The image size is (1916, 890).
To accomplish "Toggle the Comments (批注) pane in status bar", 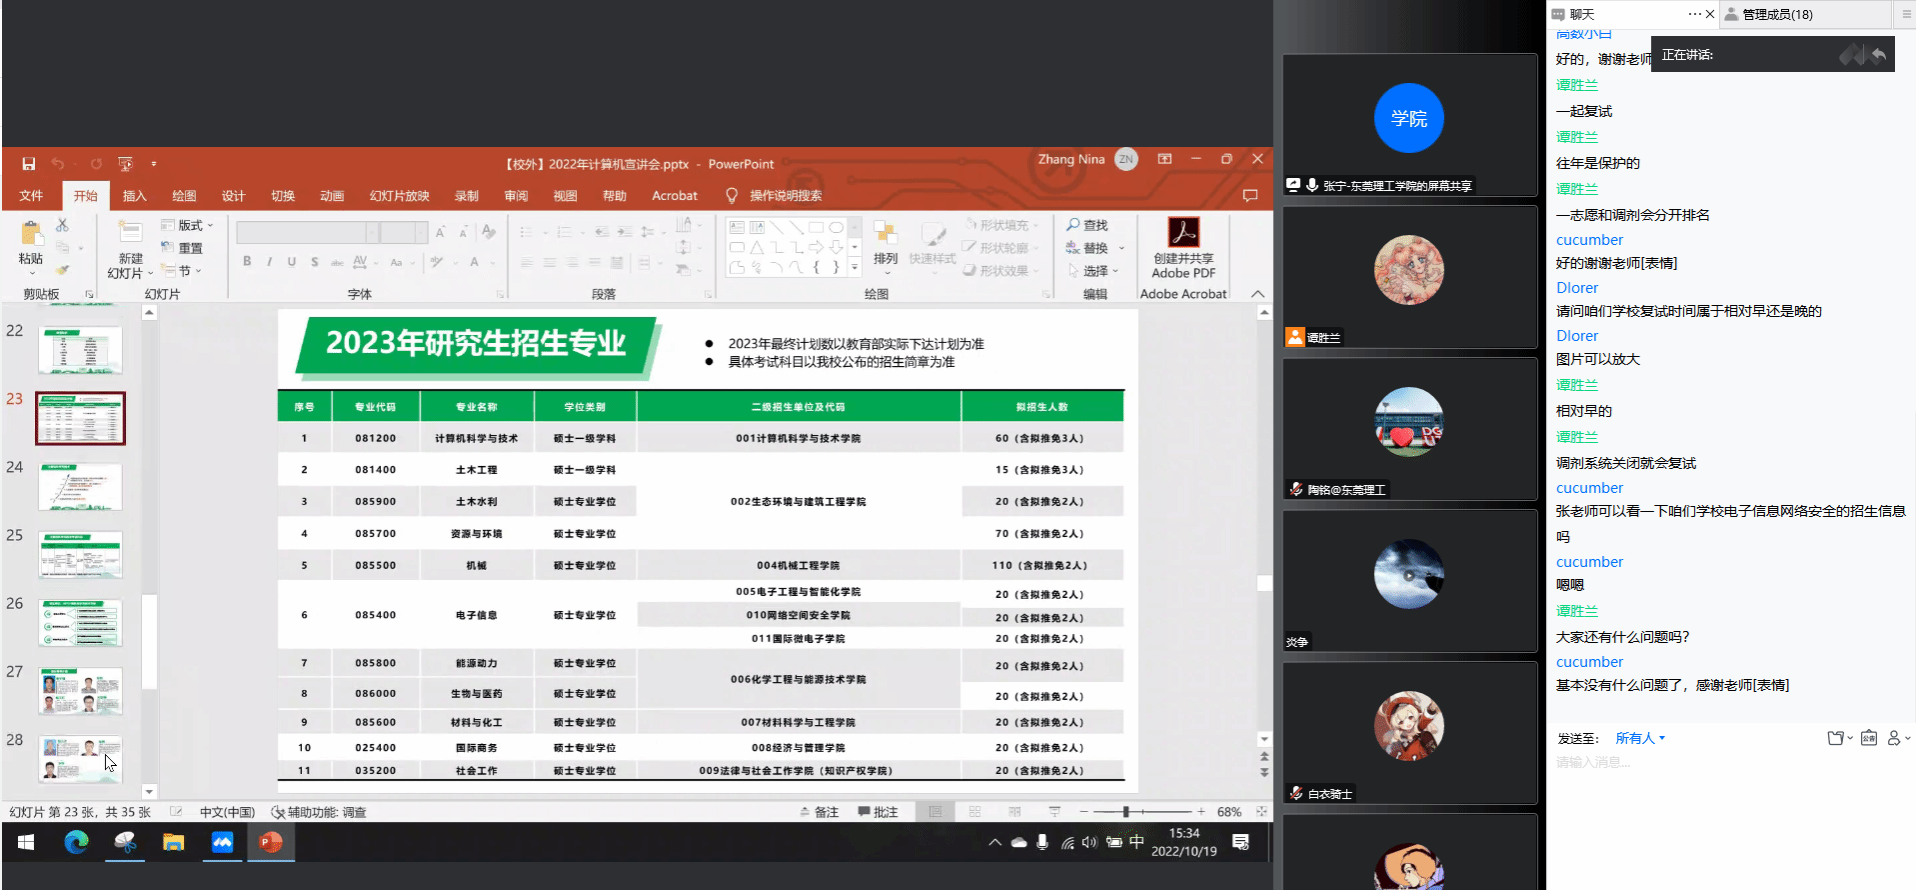I will (x=878, y=812).
